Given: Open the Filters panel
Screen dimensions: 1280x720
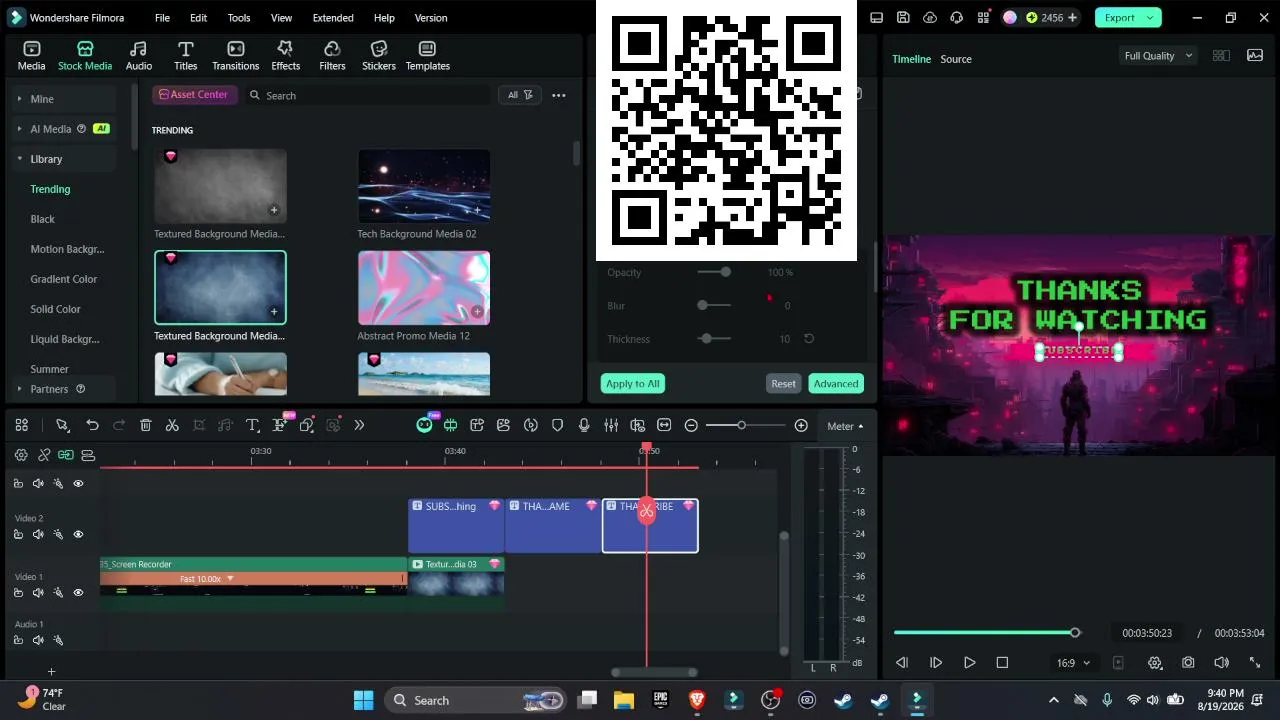Looking at the screenshot, I should [x=332, y=56].
